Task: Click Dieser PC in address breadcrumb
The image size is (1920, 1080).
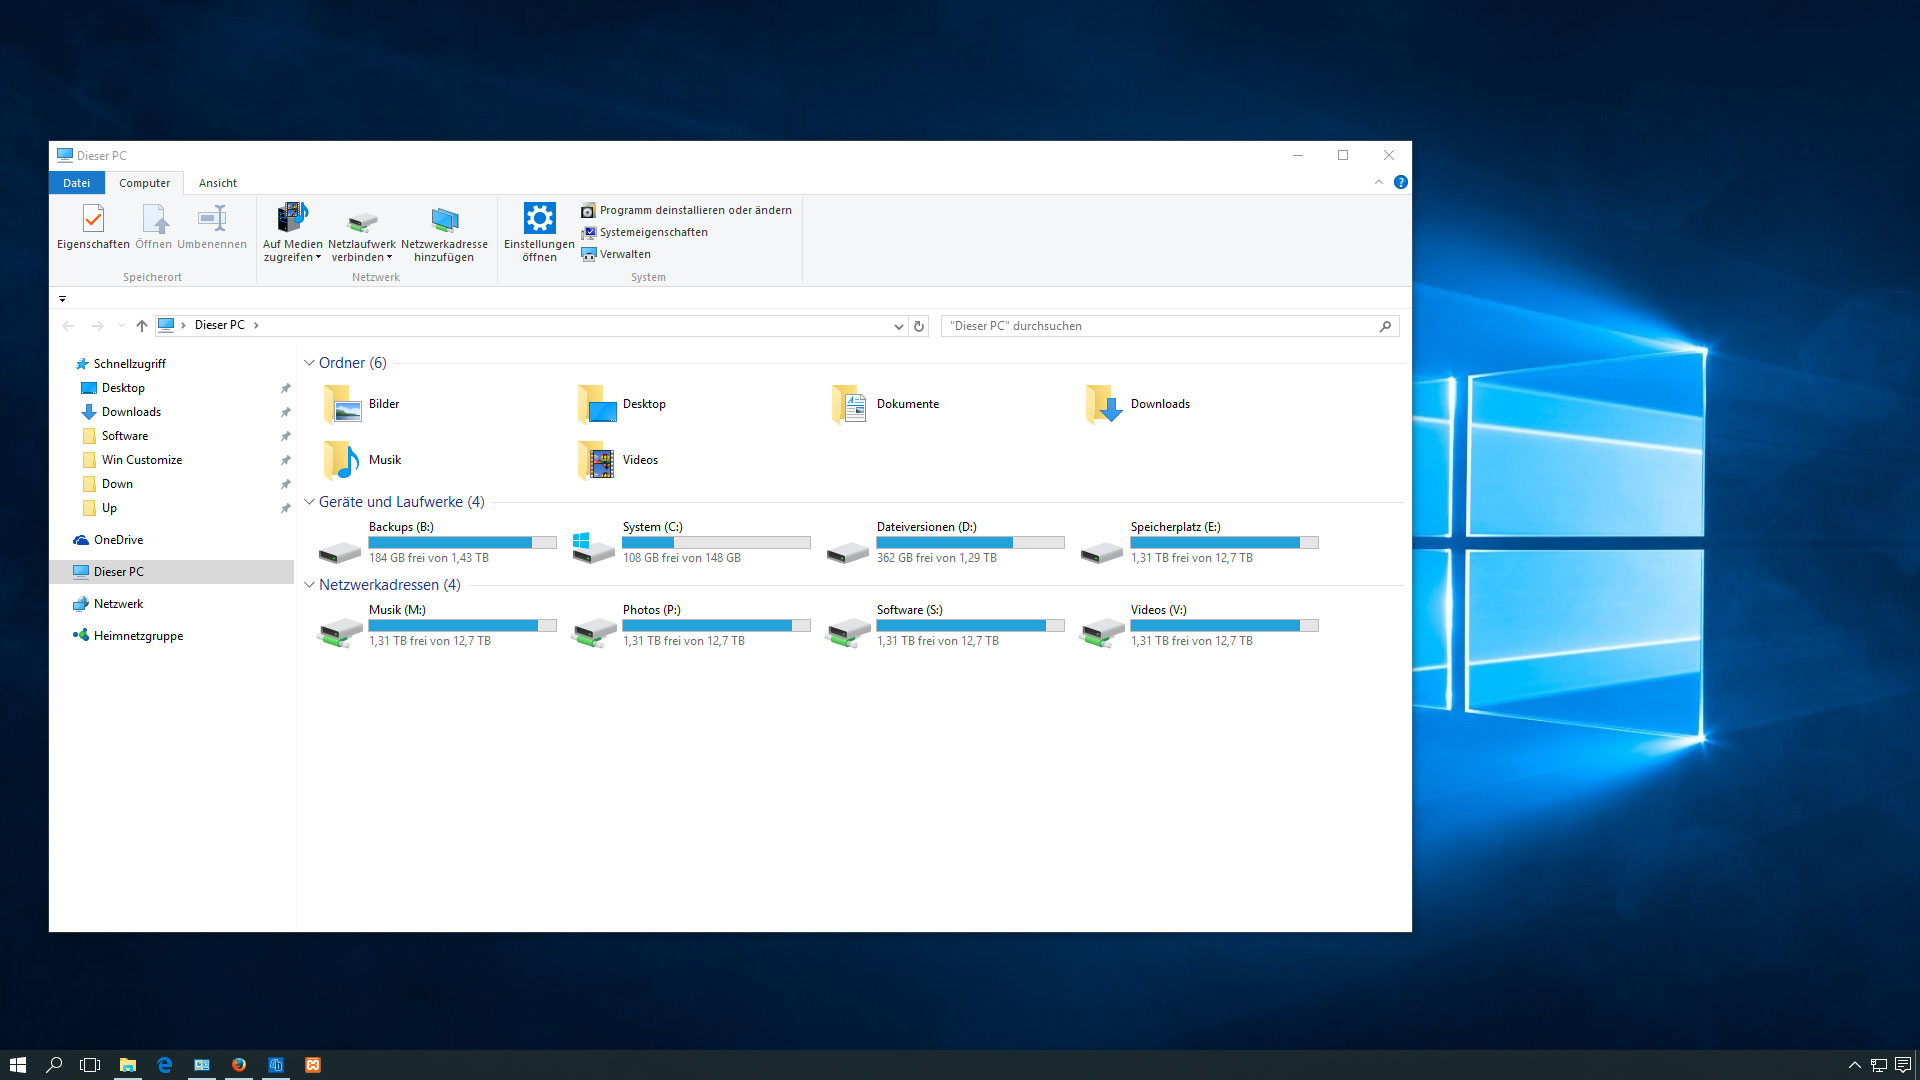Action: click(219, 325)
